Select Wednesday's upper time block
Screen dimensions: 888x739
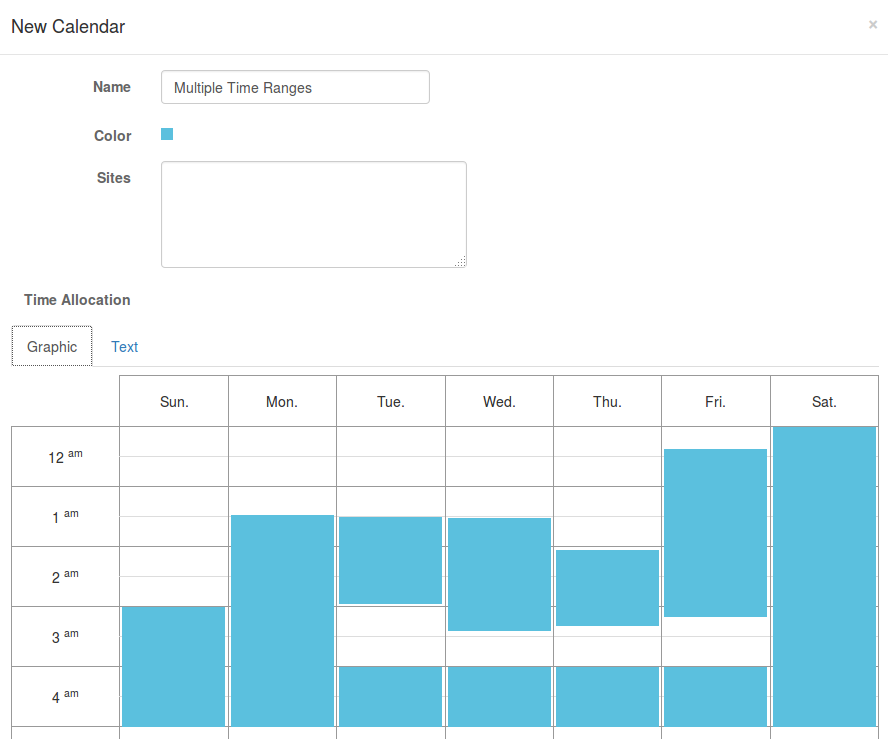[499, 574]
